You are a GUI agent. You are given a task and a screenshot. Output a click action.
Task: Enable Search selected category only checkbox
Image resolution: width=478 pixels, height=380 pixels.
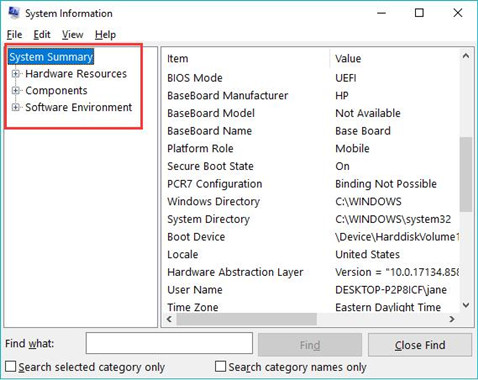11,367
